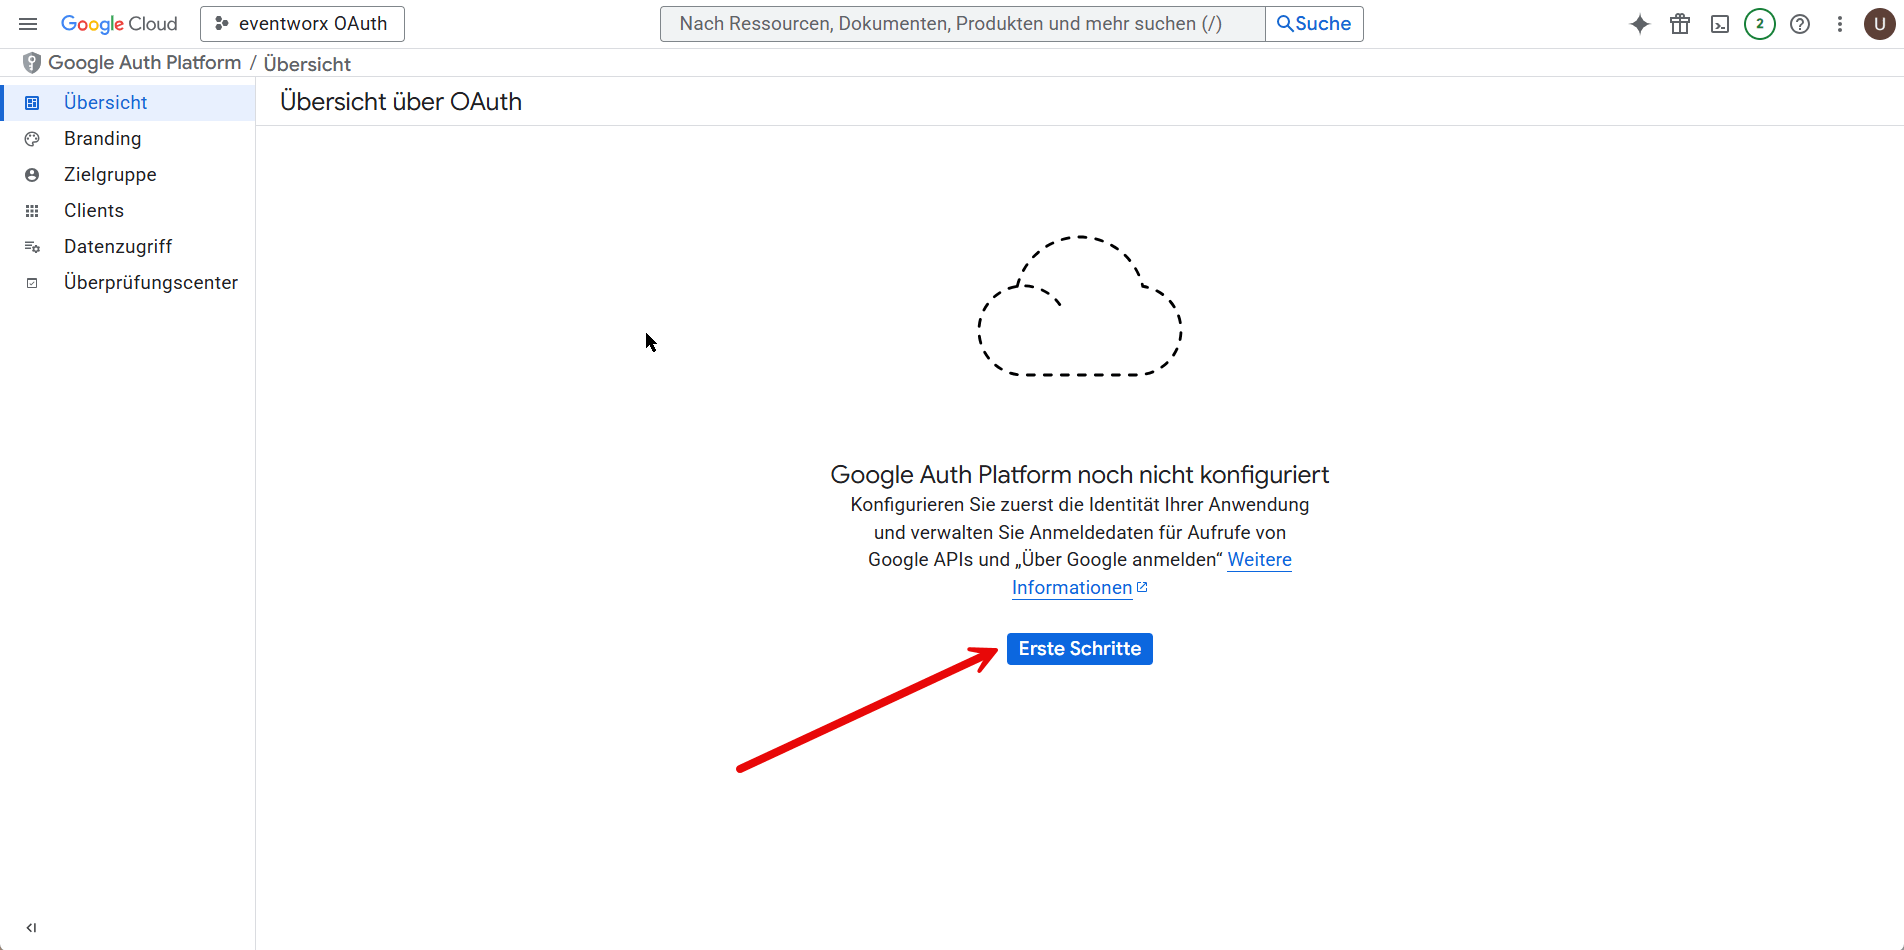Open the gift box free trial icon
This screenshot has height=950, width=1904.
(x=1680, y=24)
